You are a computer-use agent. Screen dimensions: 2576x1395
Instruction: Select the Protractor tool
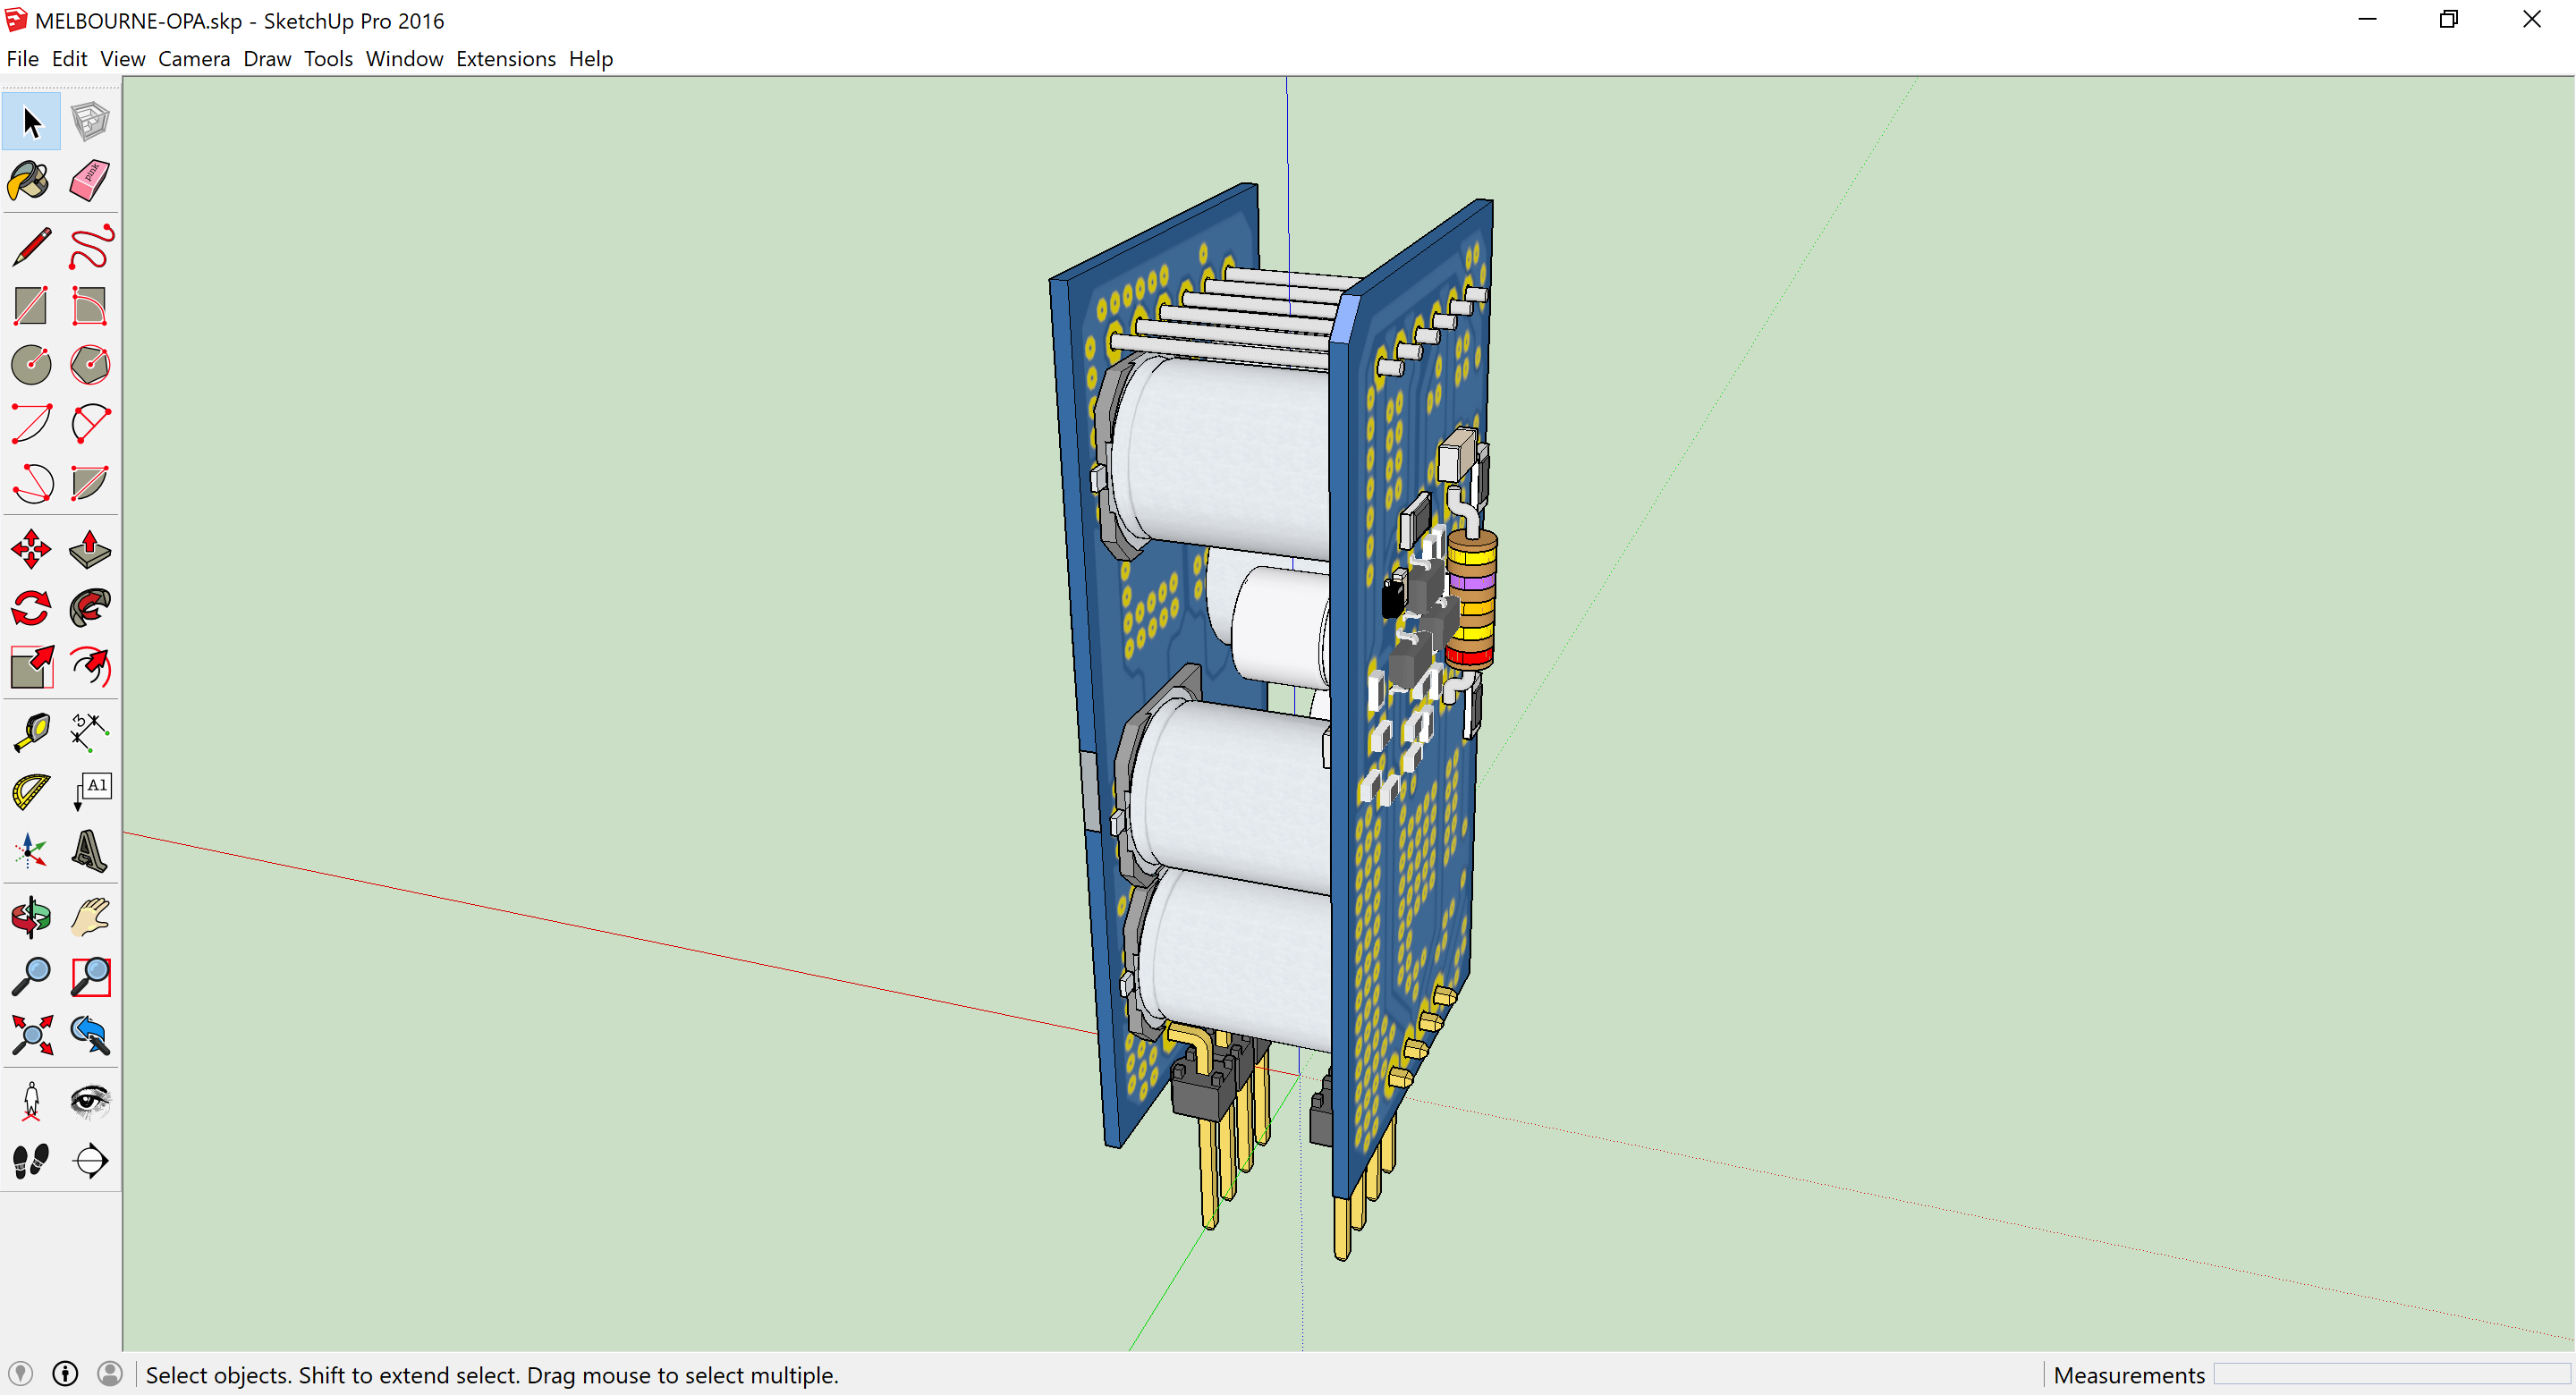click(31, 792)
